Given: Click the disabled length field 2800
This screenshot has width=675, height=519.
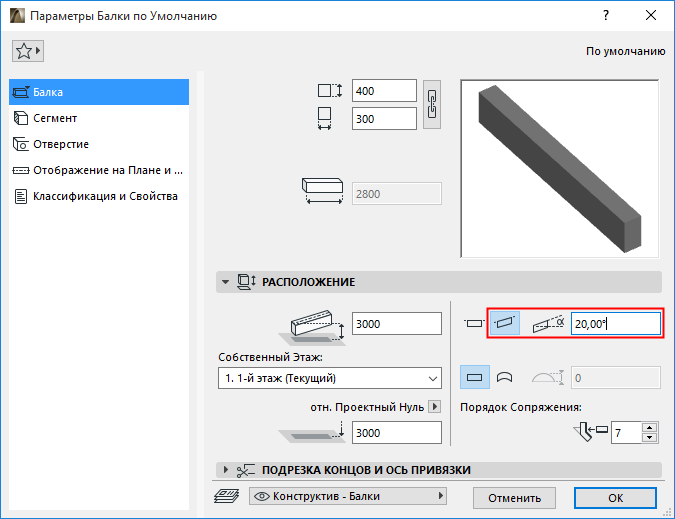Looking at the screenshot, I should [x=396, y=194].
